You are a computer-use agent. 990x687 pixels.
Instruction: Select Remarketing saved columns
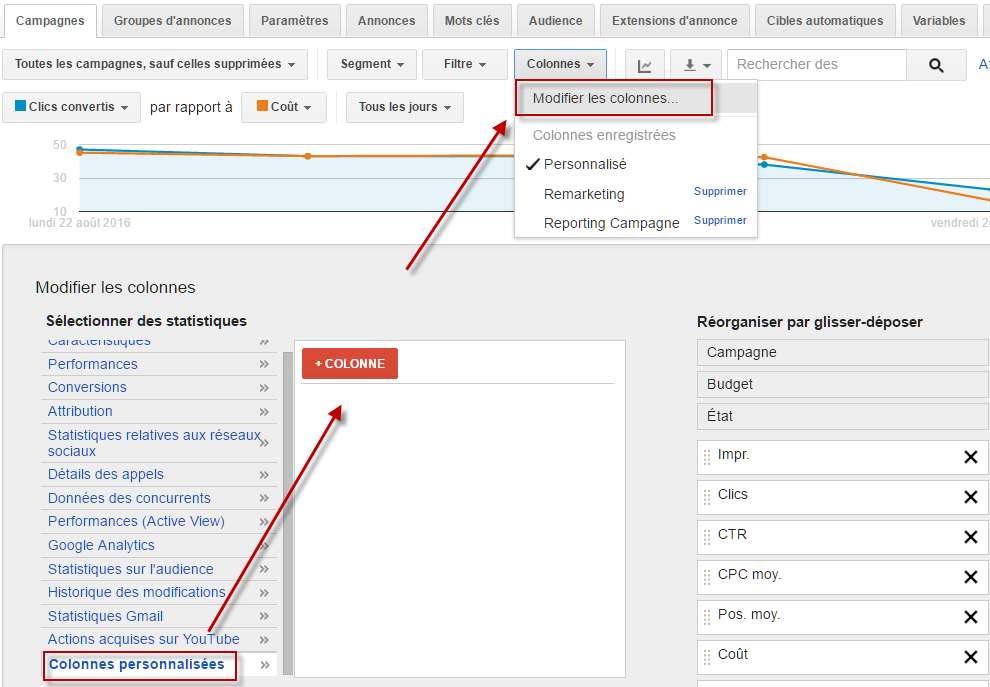[x=584, y=194]
